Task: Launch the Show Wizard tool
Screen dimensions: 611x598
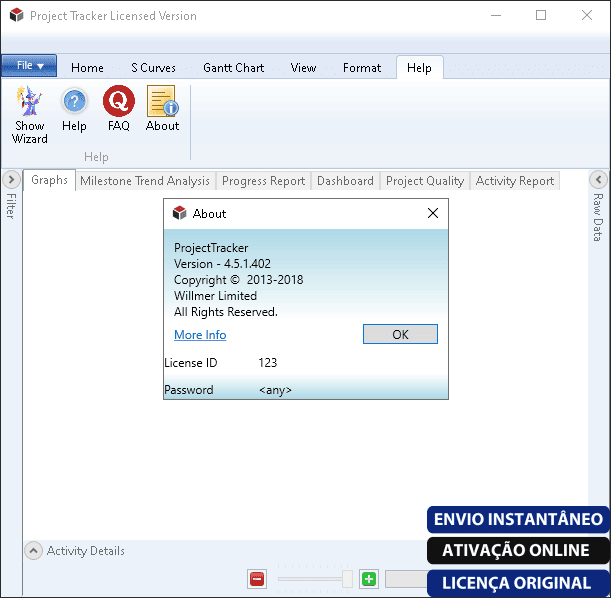Action: tap(30, 115)
